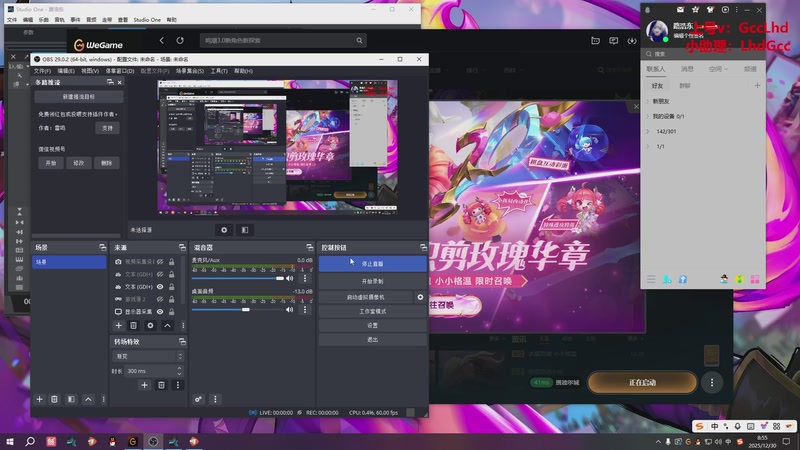Click QQ add friend icon at bottom

(667, 279)
